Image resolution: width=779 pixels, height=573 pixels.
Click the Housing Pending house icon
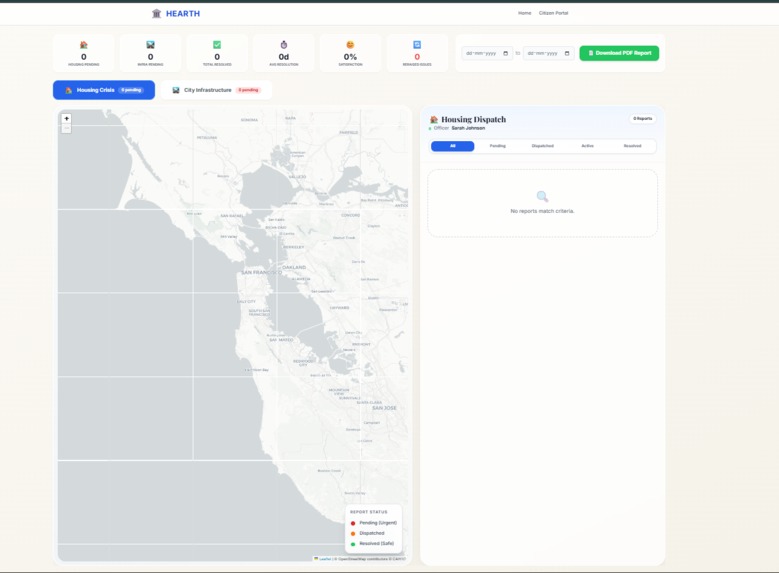pyautogui.click(x=83, y=45)
